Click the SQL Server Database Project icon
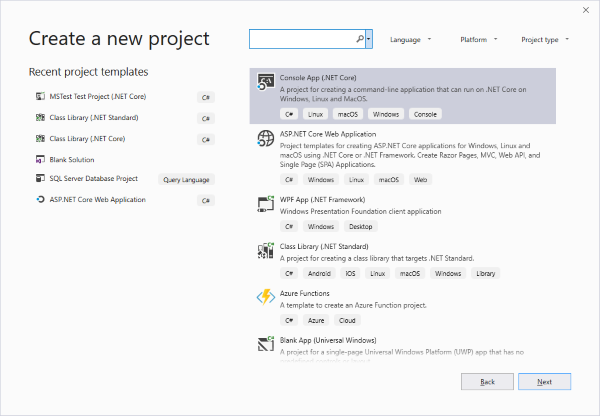Viewport: 600px width, 416px height. pyautogui.click(x=40, y=178)
